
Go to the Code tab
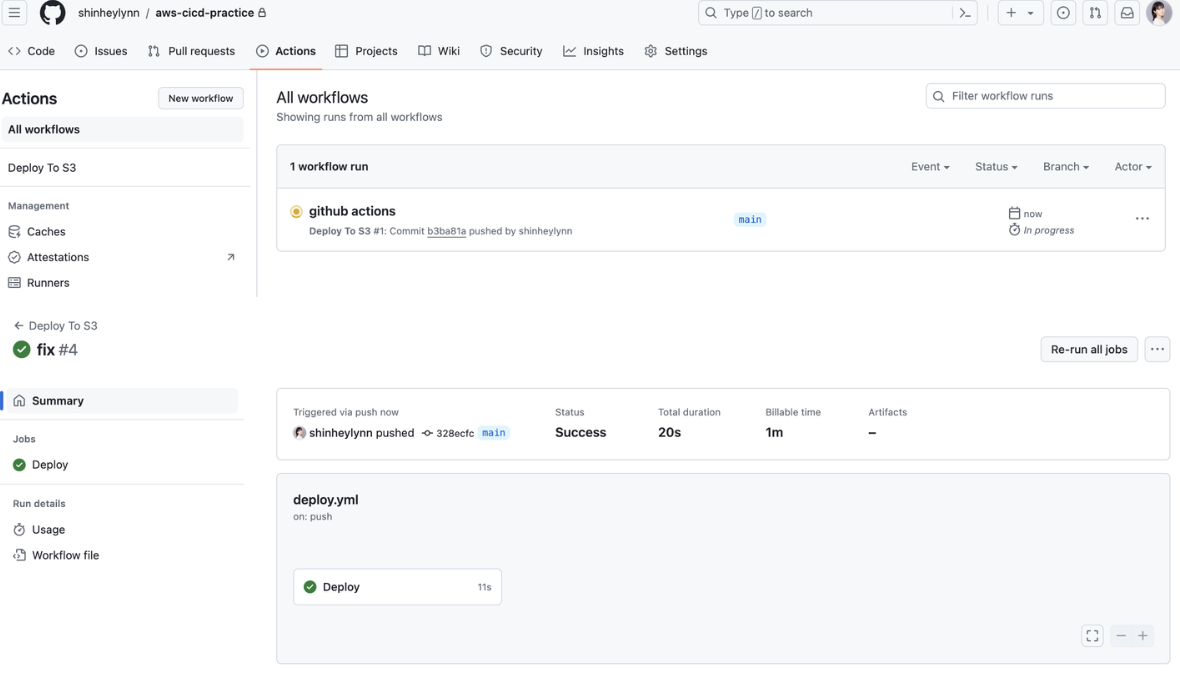click(x=32, y=51)
